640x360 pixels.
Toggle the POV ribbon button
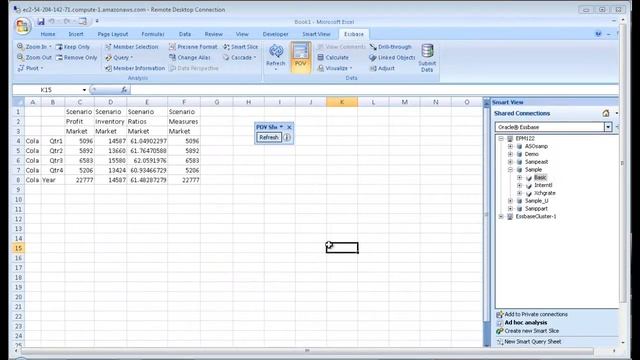click(300, 57)
